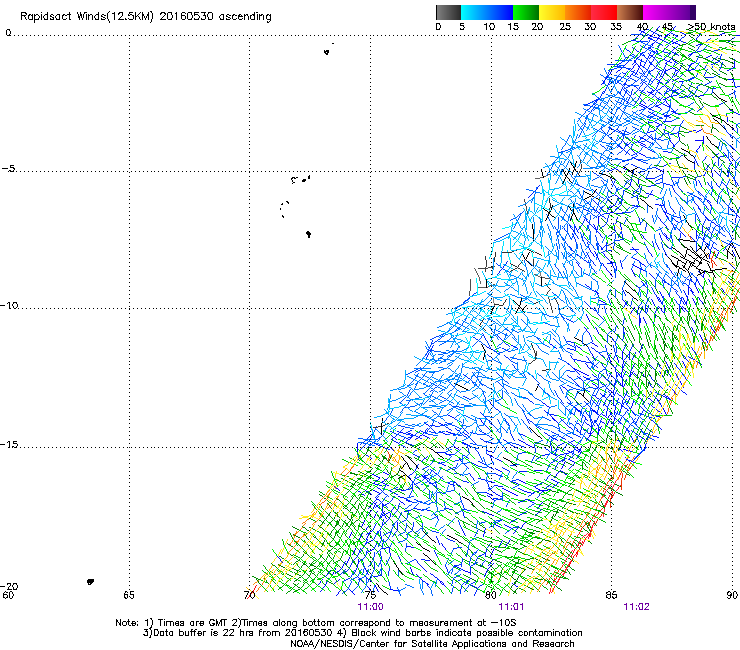Click the yellow 20-25 knots color band
Image resolution: width=740 pixels, height=650 pixels.
[x=552, y=12]
